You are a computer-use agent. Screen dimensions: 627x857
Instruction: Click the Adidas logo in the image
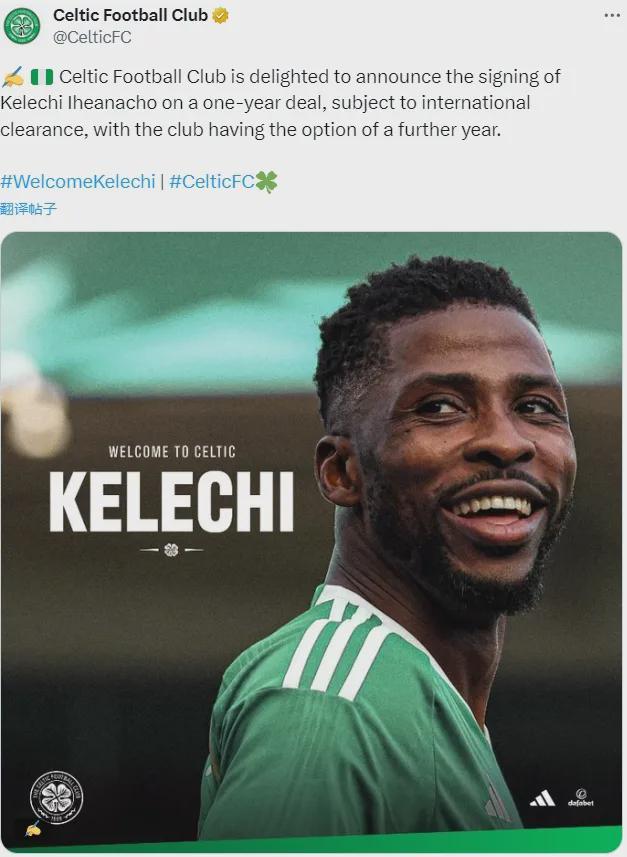[542, 798]
